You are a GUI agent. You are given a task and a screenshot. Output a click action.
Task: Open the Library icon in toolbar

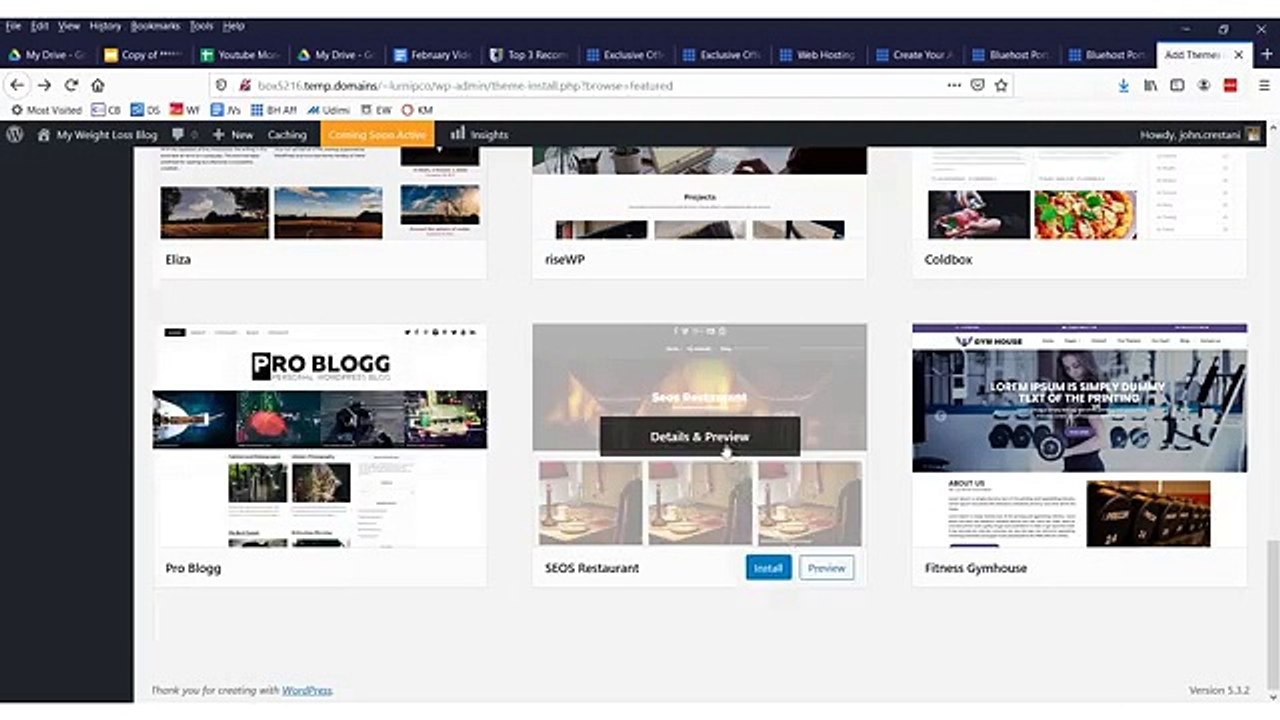[1151, 86]
